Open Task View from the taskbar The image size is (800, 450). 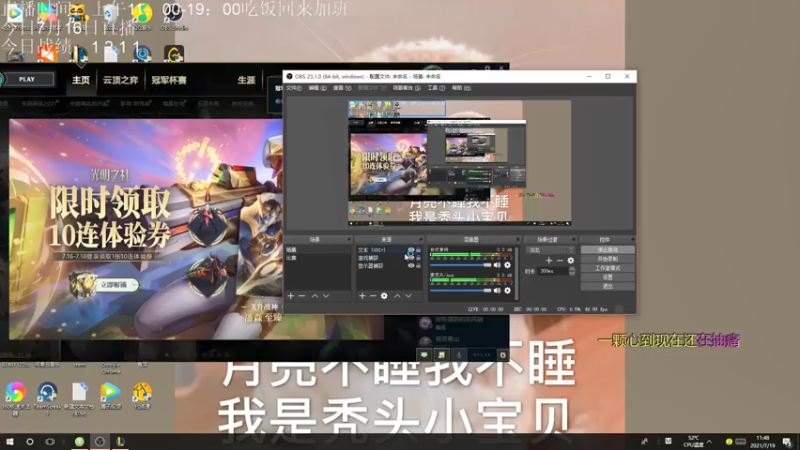(49, 442)
